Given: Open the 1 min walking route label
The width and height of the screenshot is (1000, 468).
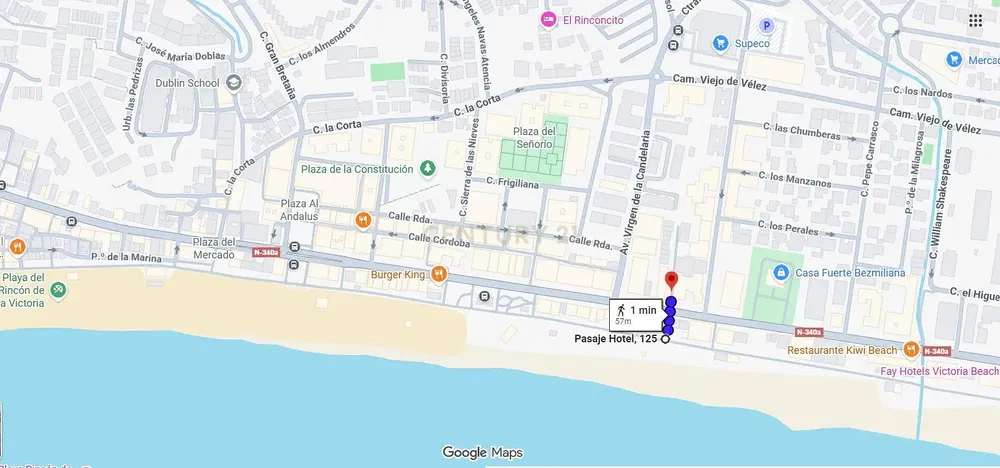Looking at the screenshot, I should [636, 315].
